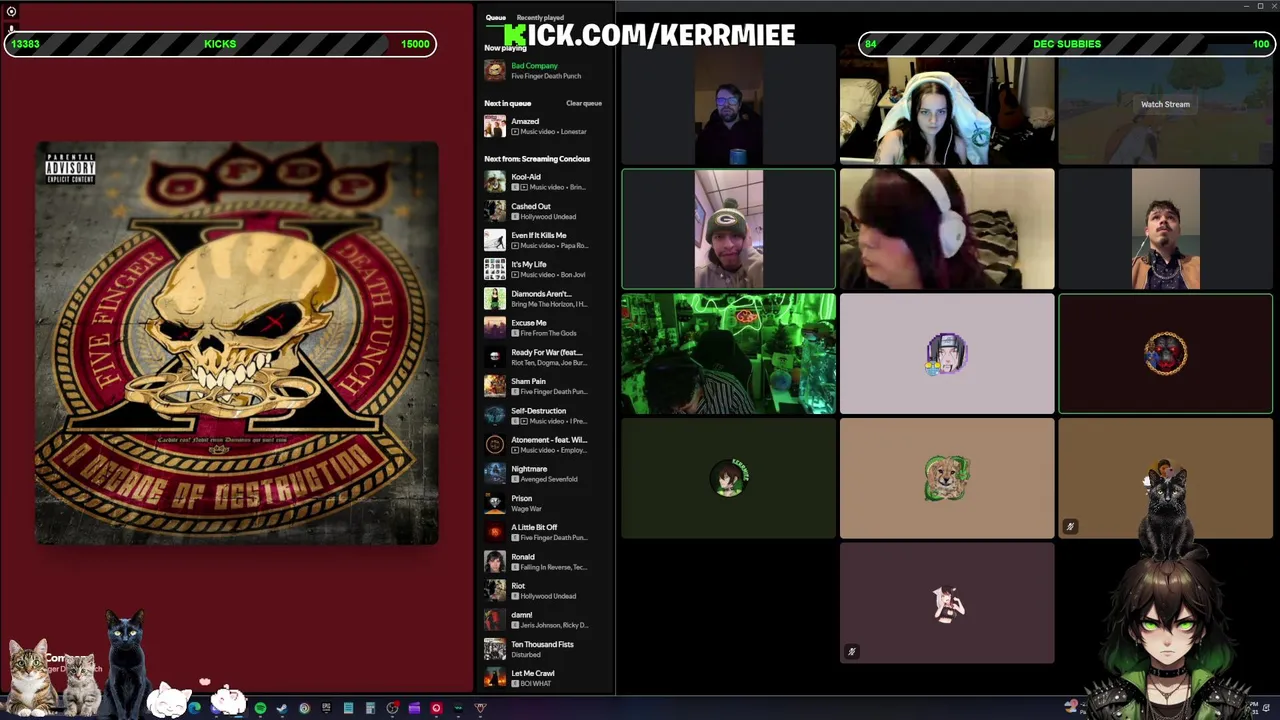Open the Calculator icon in taskbar
Screen dimensions: 1280x720
(370, 708)
